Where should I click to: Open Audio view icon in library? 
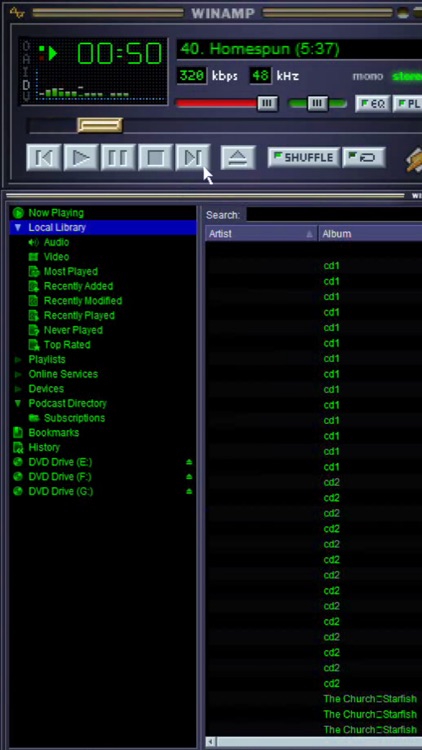click(33, 243)
